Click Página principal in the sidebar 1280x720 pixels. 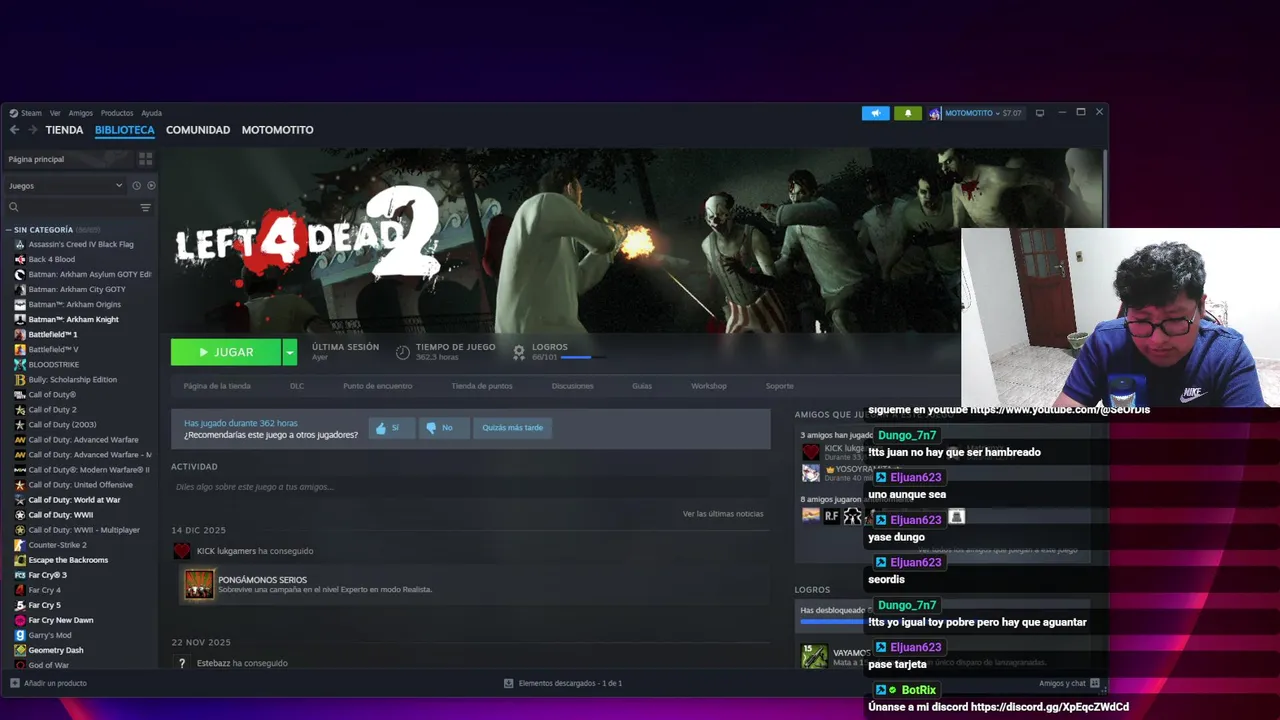point(67,159)
